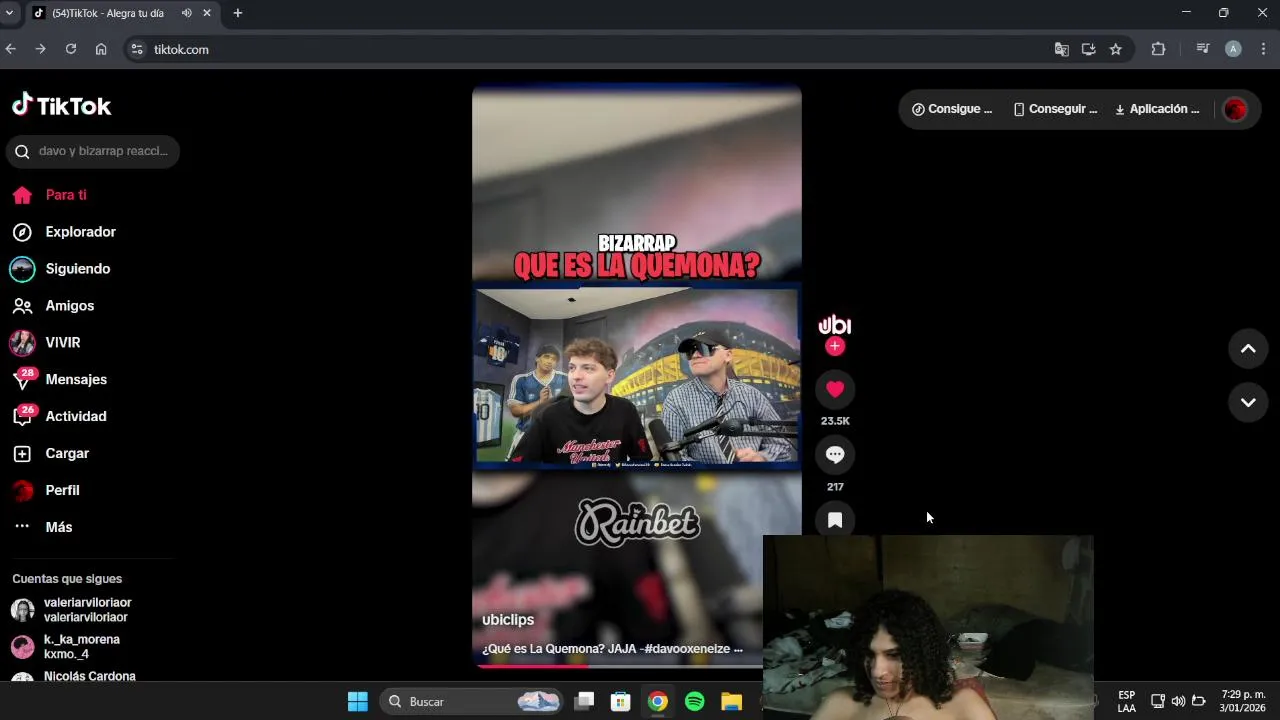Viewport: 1280px width, 720px height.
Task: Save video with bookmark icon
Action: pyautogui.click(x=835, y=520)
